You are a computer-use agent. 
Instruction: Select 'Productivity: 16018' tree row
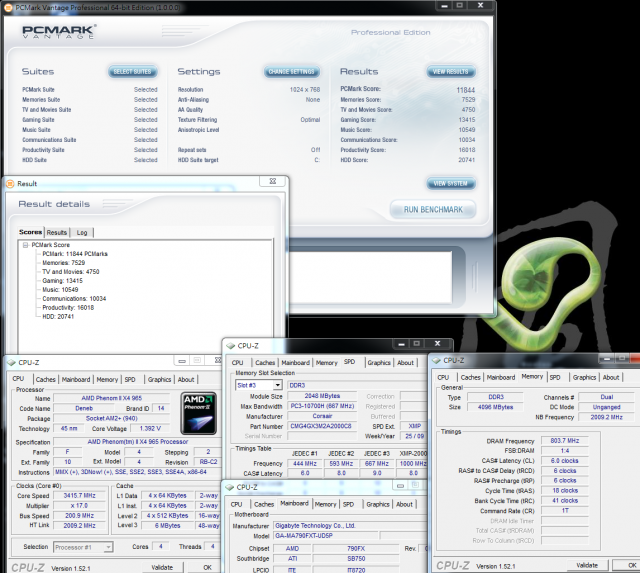(68, 308)
